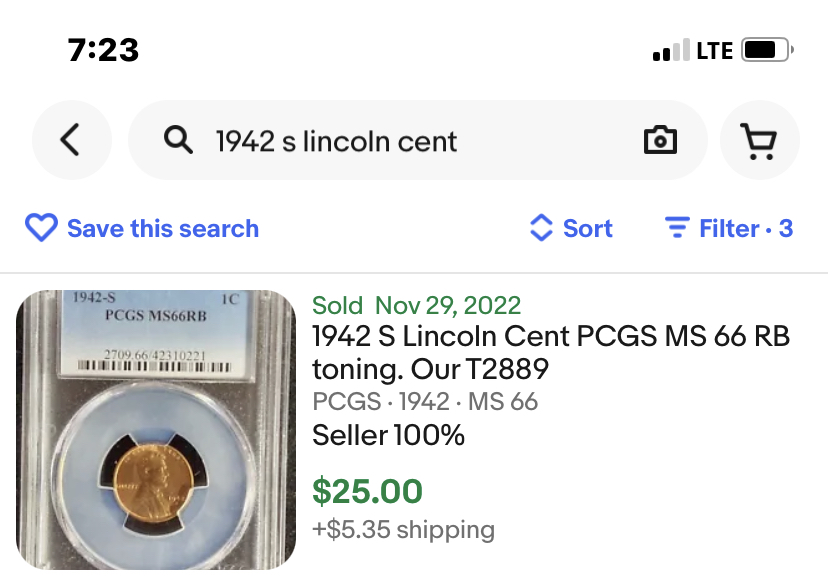Tap the "Seller 100%" rating text
Screen dimensions: 828x585
click(x=388, y=436)
